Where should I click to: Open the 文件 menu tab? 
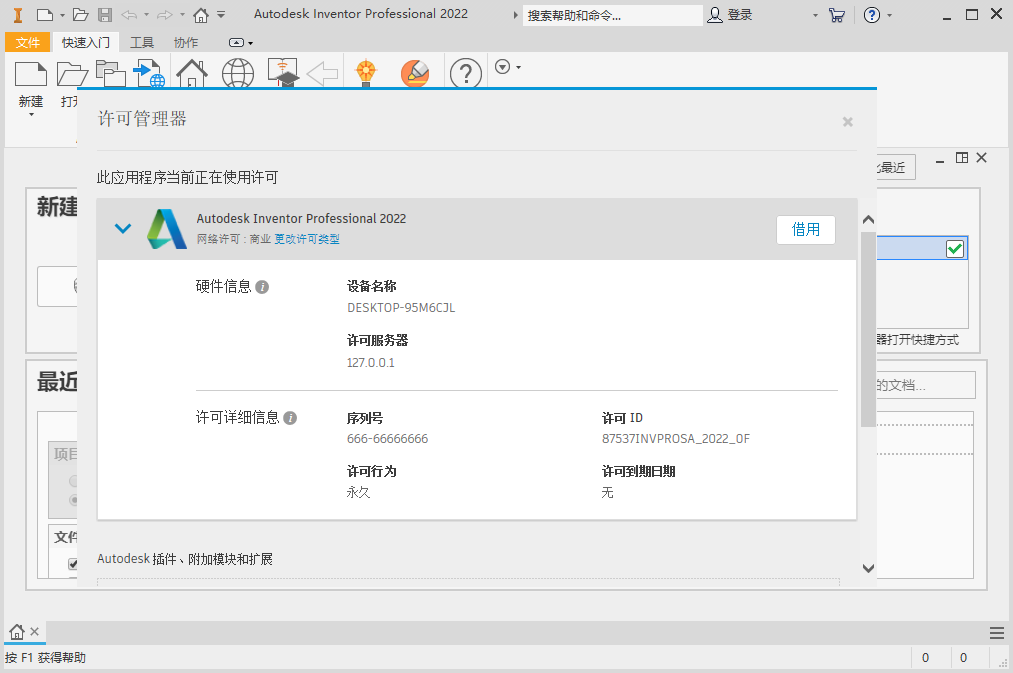click(28, 42)
